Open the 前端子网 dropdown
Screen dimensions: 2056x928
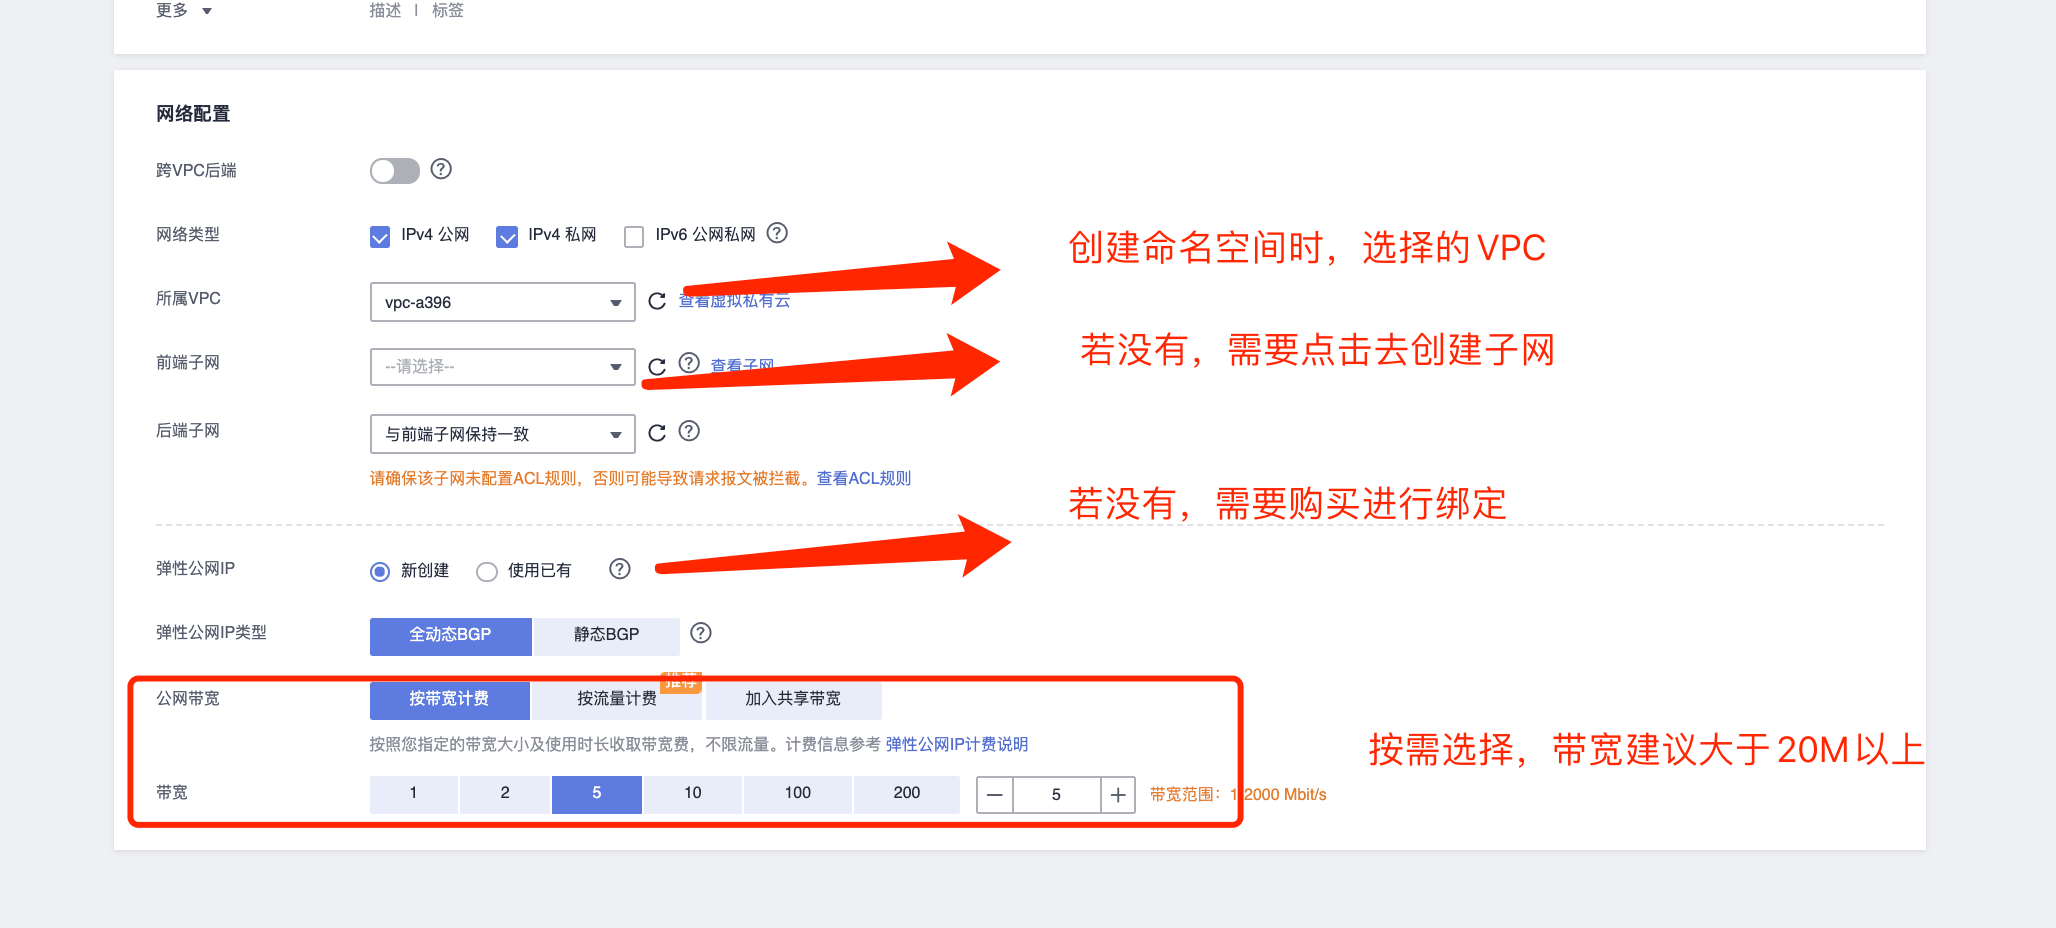pyautogui.click(x=502, y=367)
